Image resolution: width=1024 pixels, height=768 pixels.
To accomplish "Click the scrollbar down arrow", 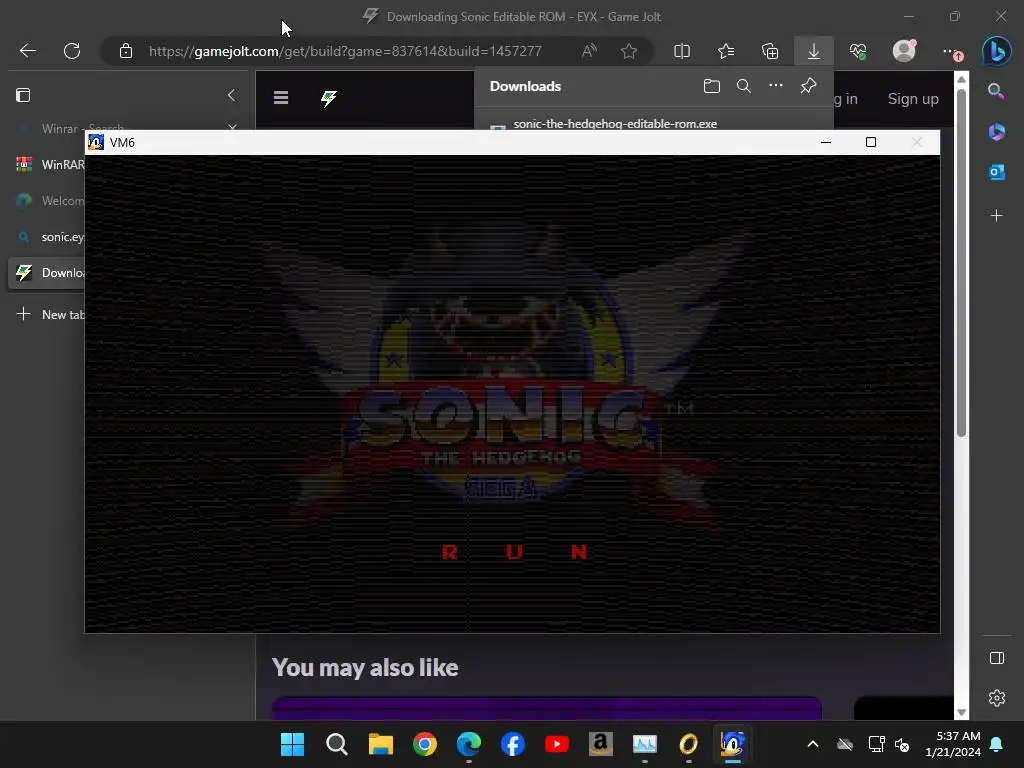I will [961, 712].
